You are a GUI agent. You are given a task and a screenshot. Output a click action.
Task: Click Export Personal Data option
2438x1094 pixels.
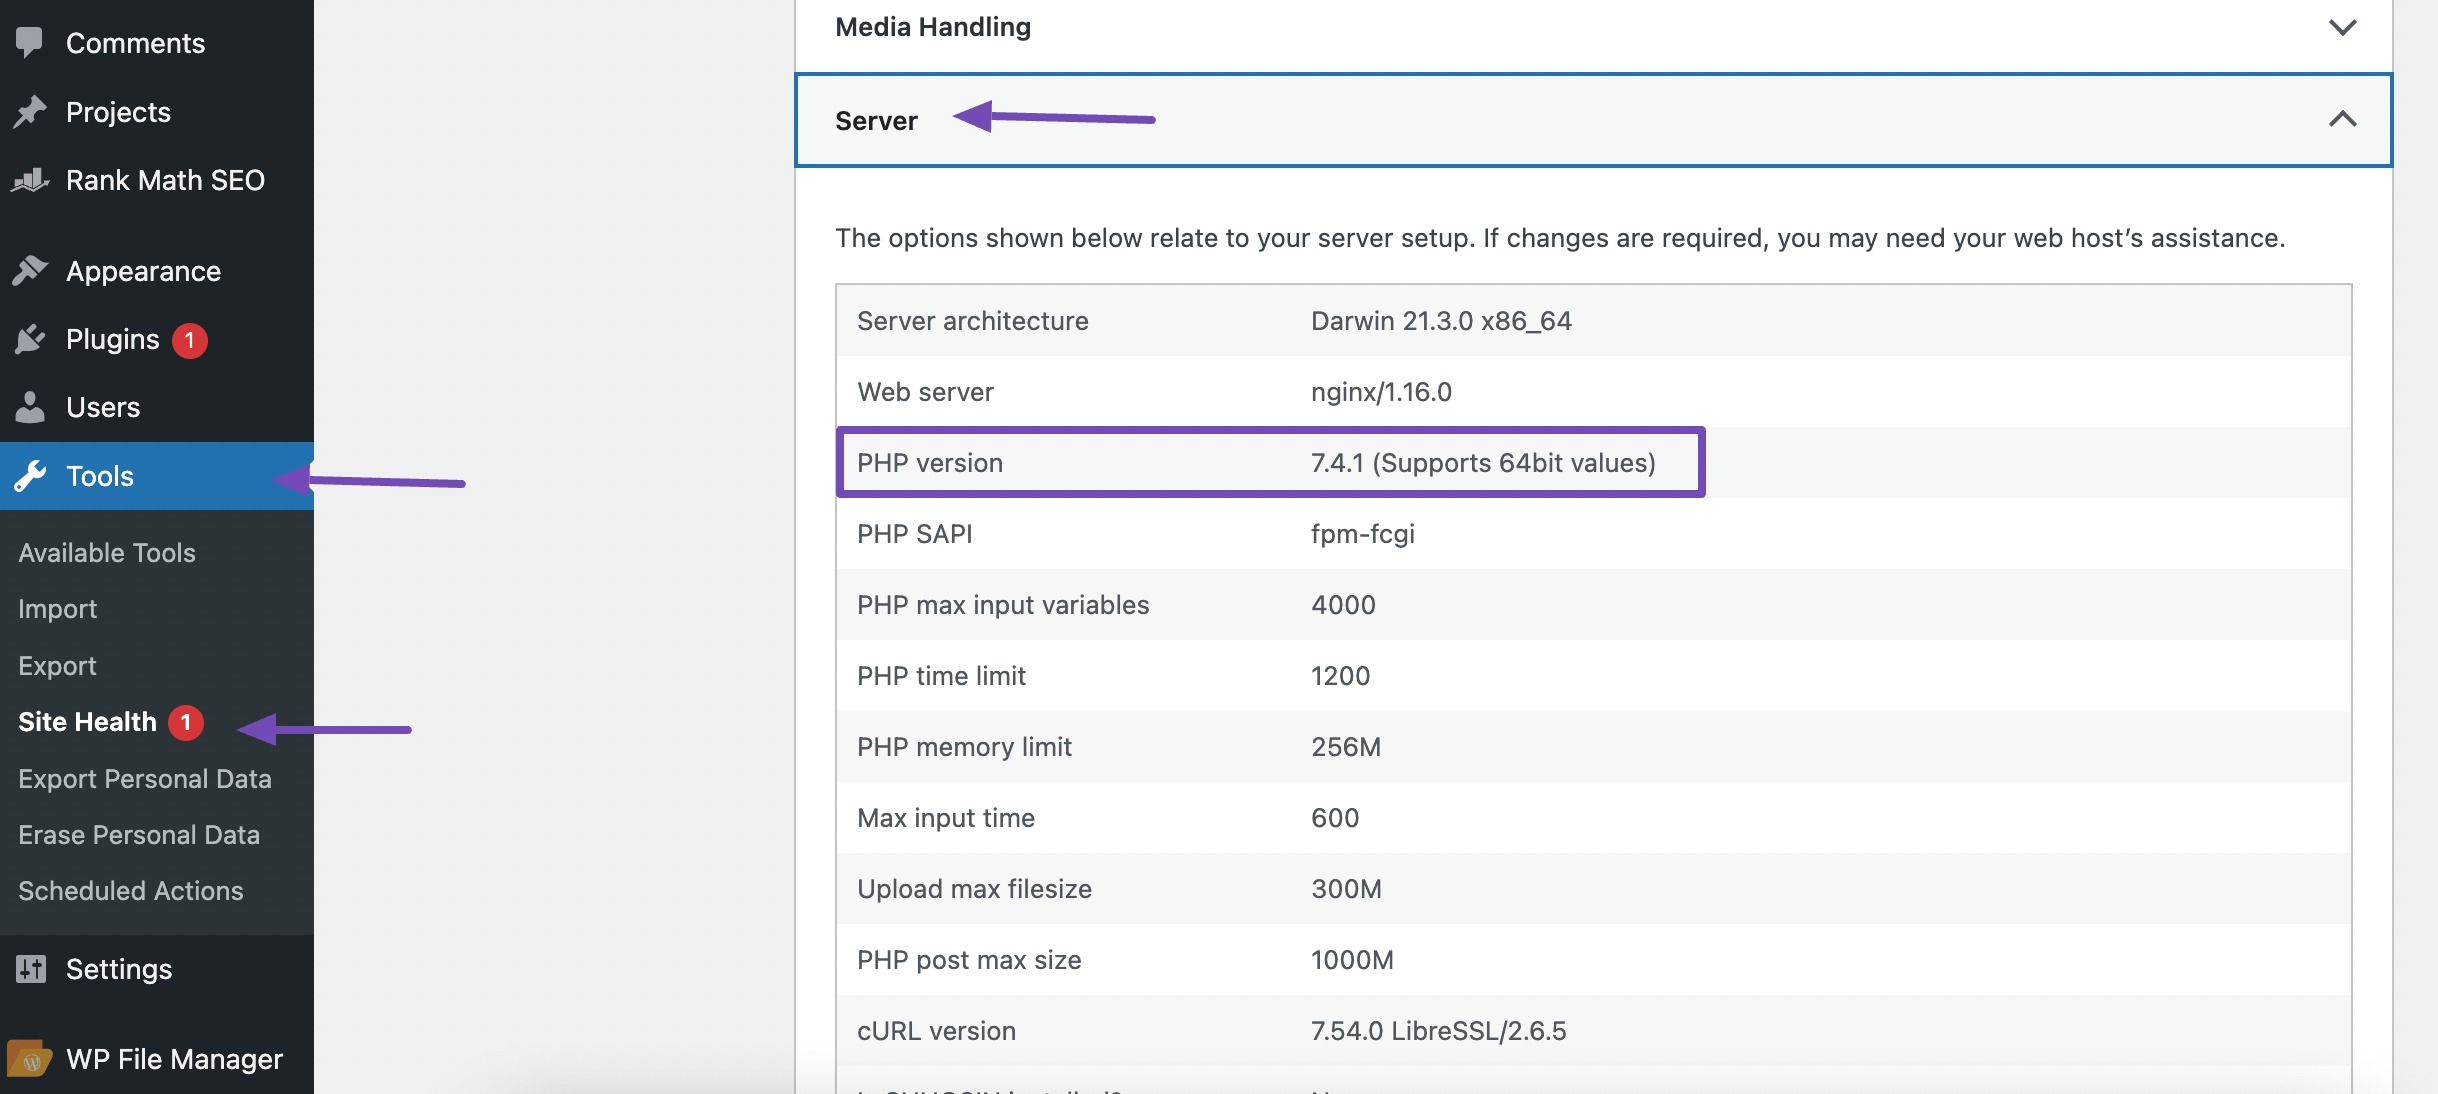click(x=145, y=777)
